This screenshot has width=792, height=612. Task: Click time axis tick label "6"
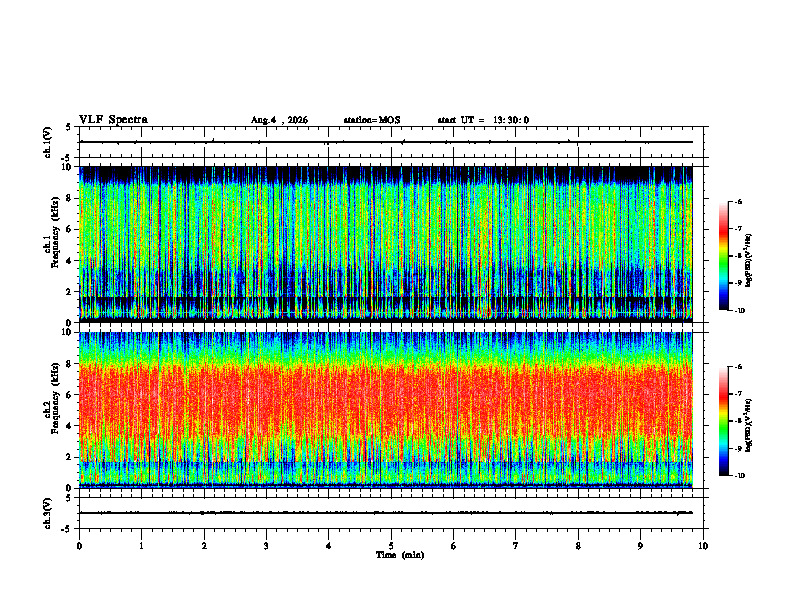point(454,546)
